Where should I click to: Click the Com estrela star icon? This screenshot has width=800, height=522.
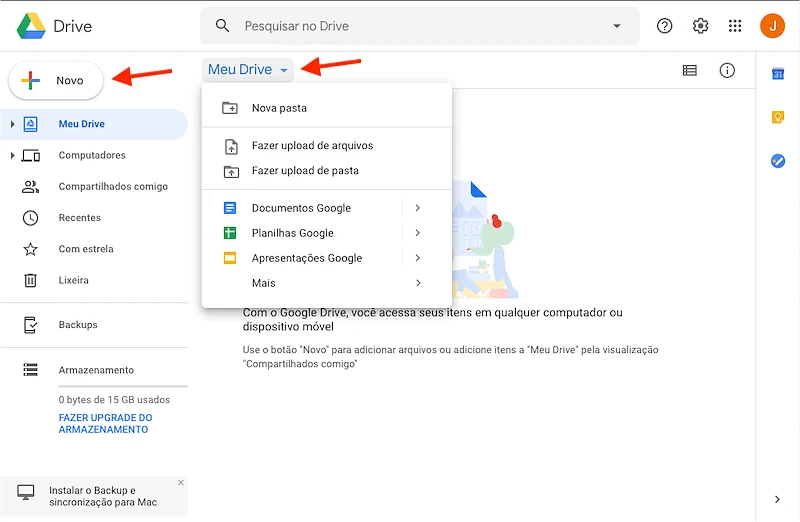(31, 249)
